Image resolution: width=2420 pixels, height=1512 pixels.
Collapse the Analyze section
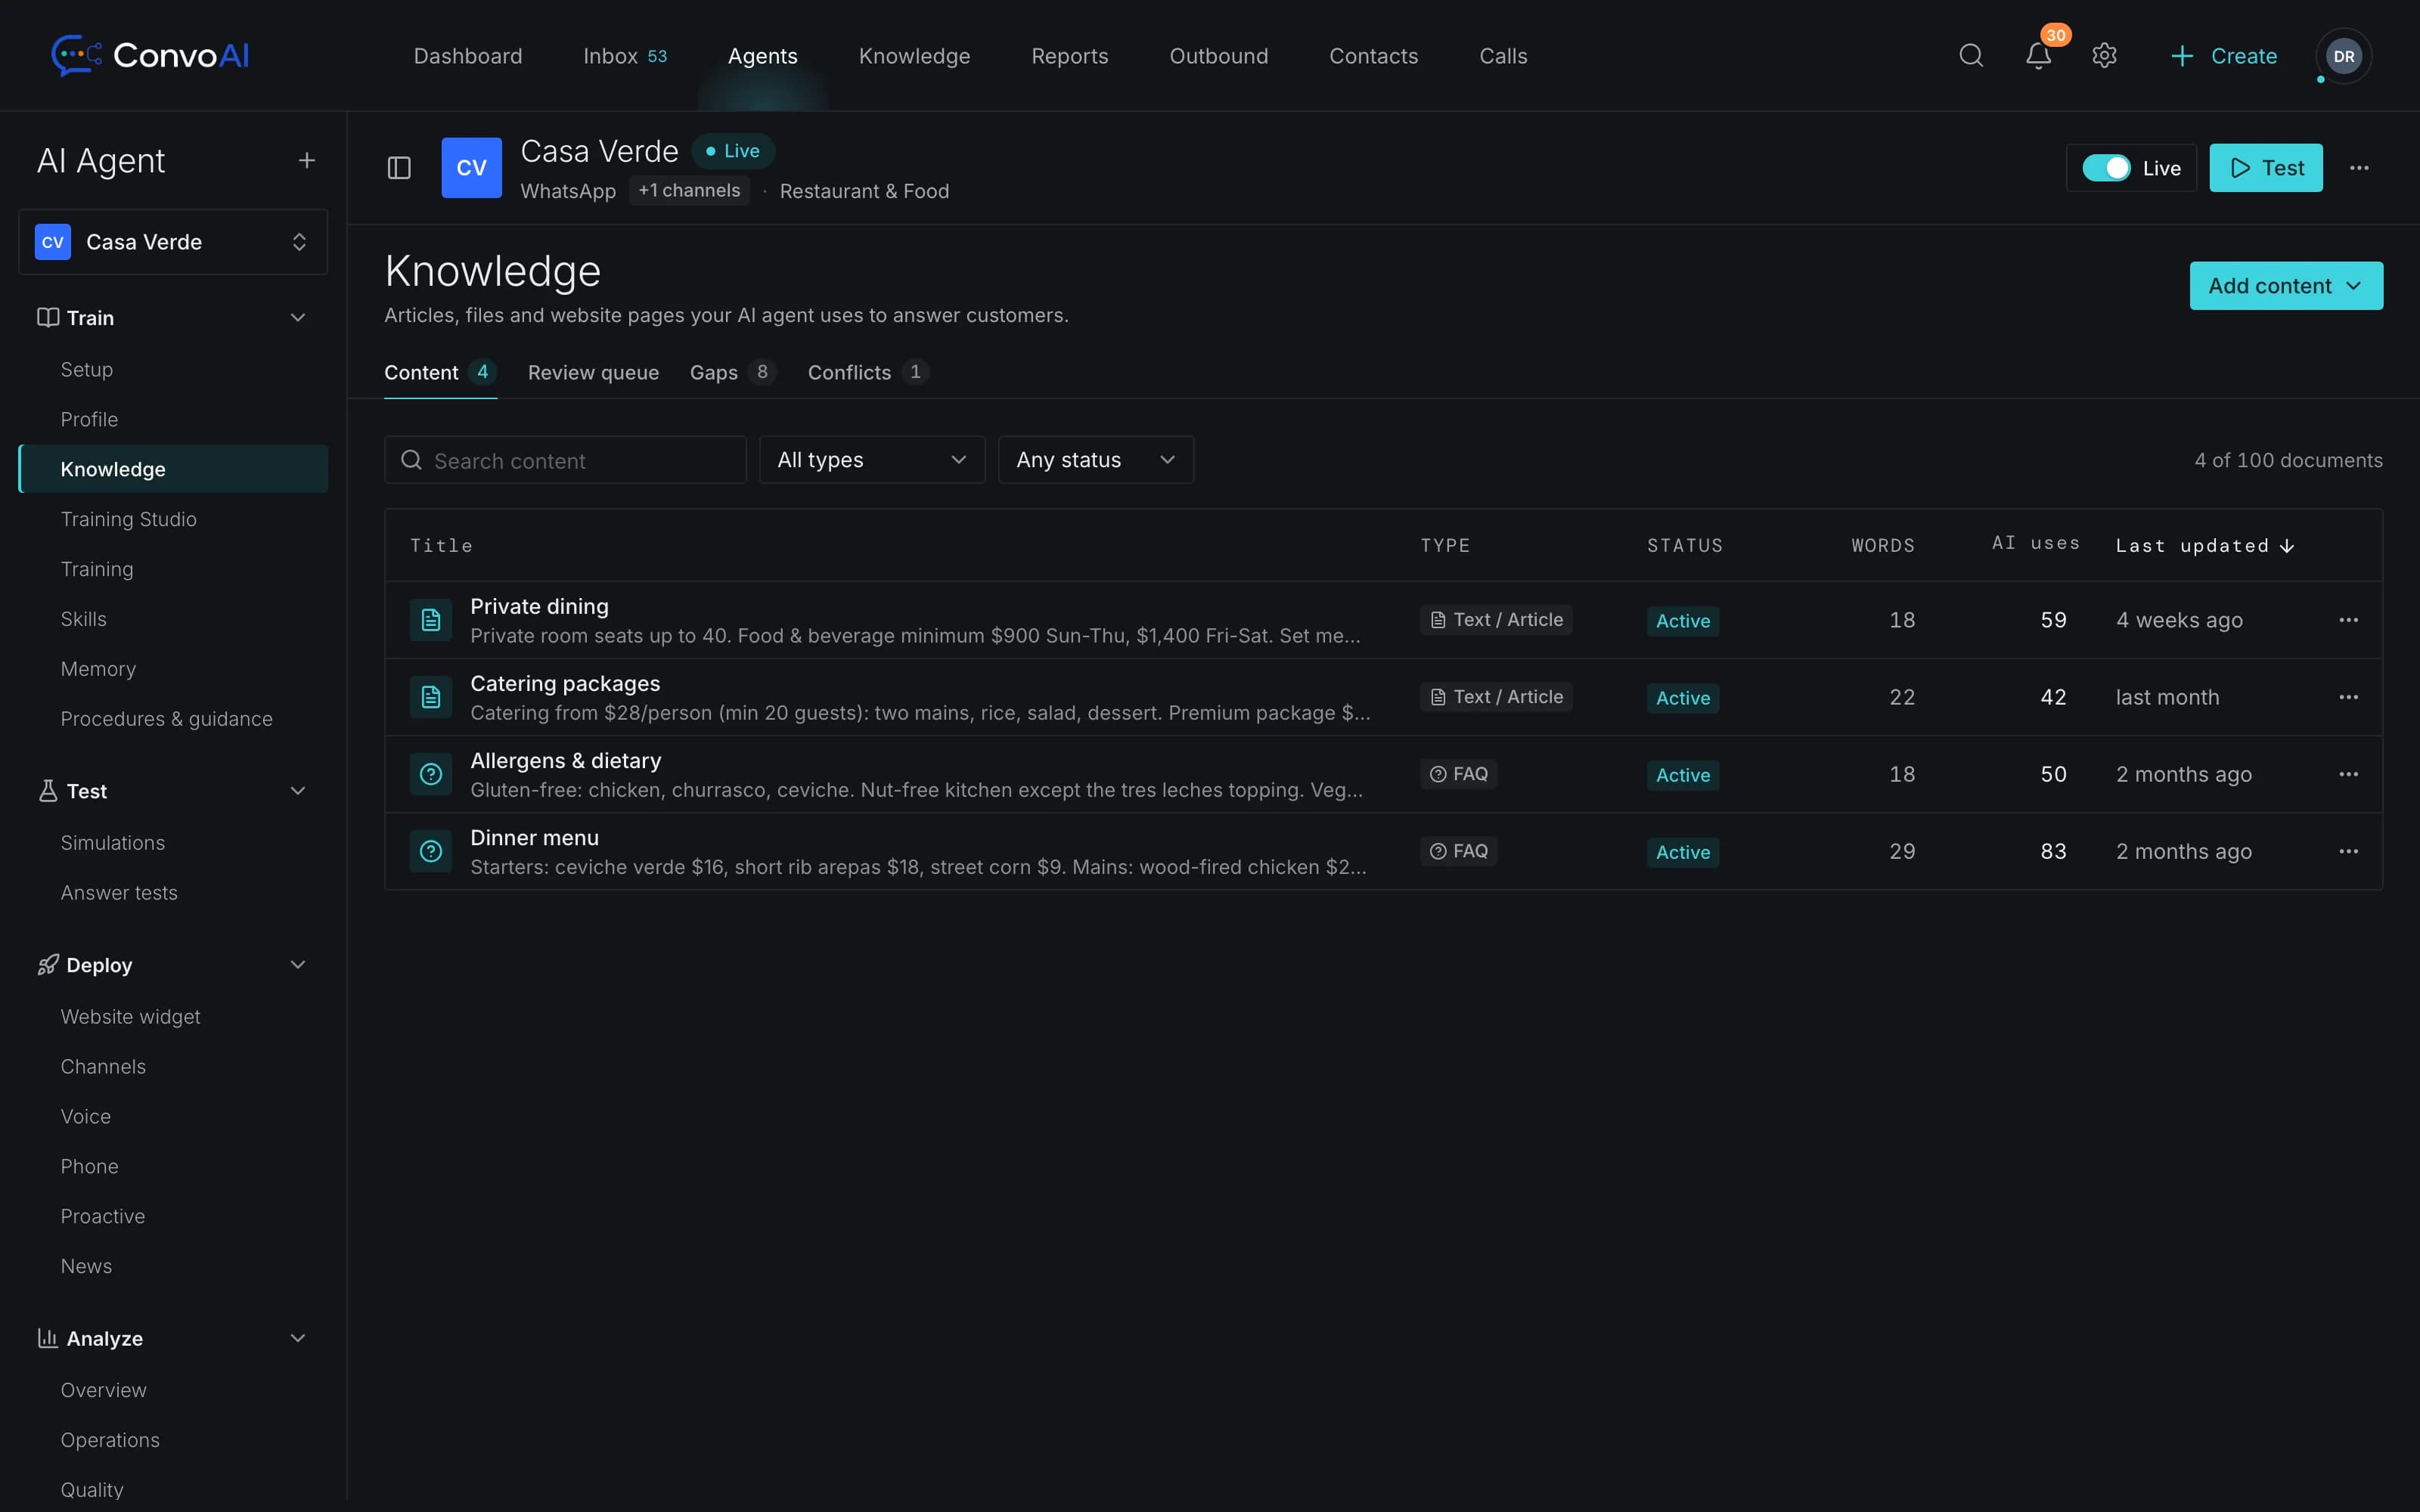(297, 1338)
